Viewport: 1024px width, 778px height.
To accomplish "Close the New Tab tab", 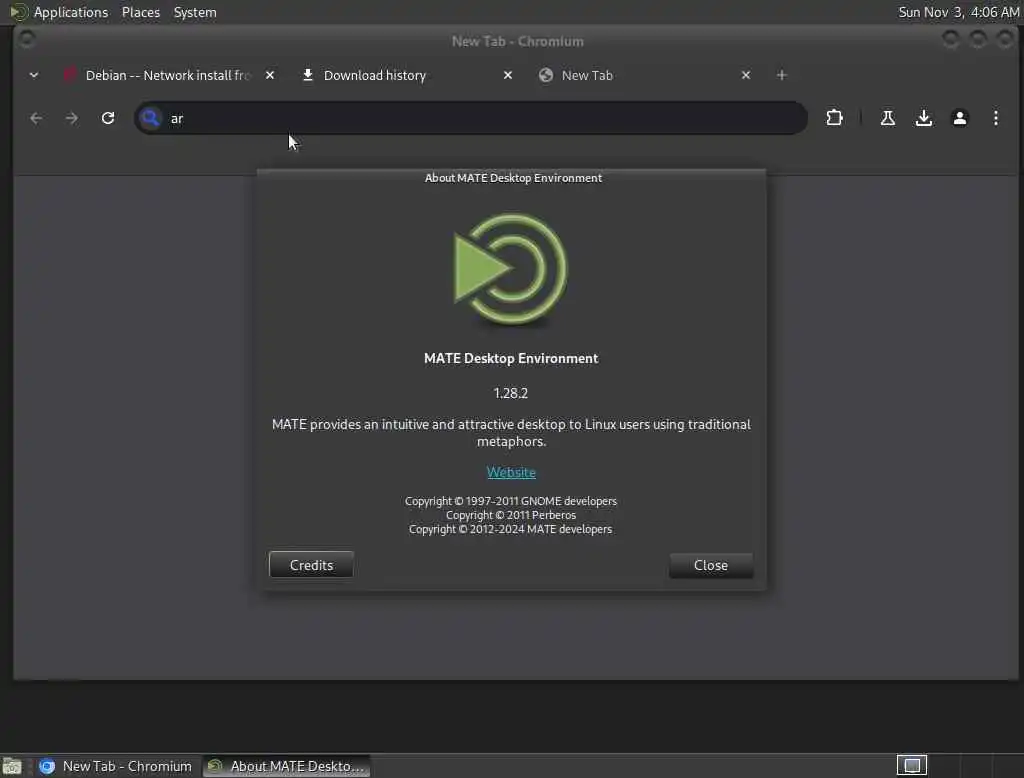I will (x=746, y=75).
